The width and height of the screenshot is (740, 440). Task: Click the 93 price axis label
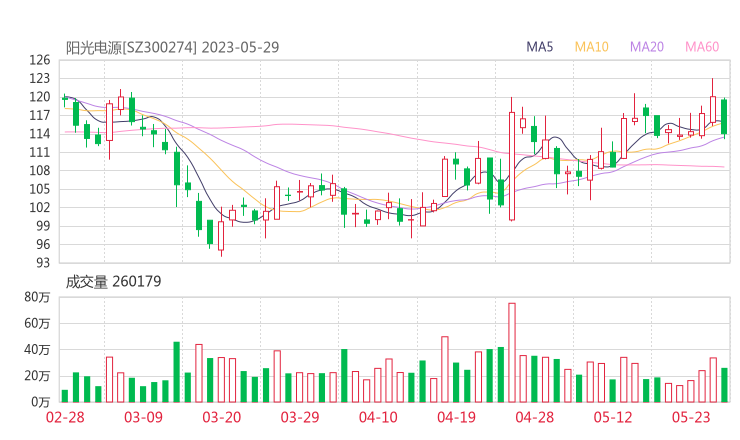coord(43,263)
